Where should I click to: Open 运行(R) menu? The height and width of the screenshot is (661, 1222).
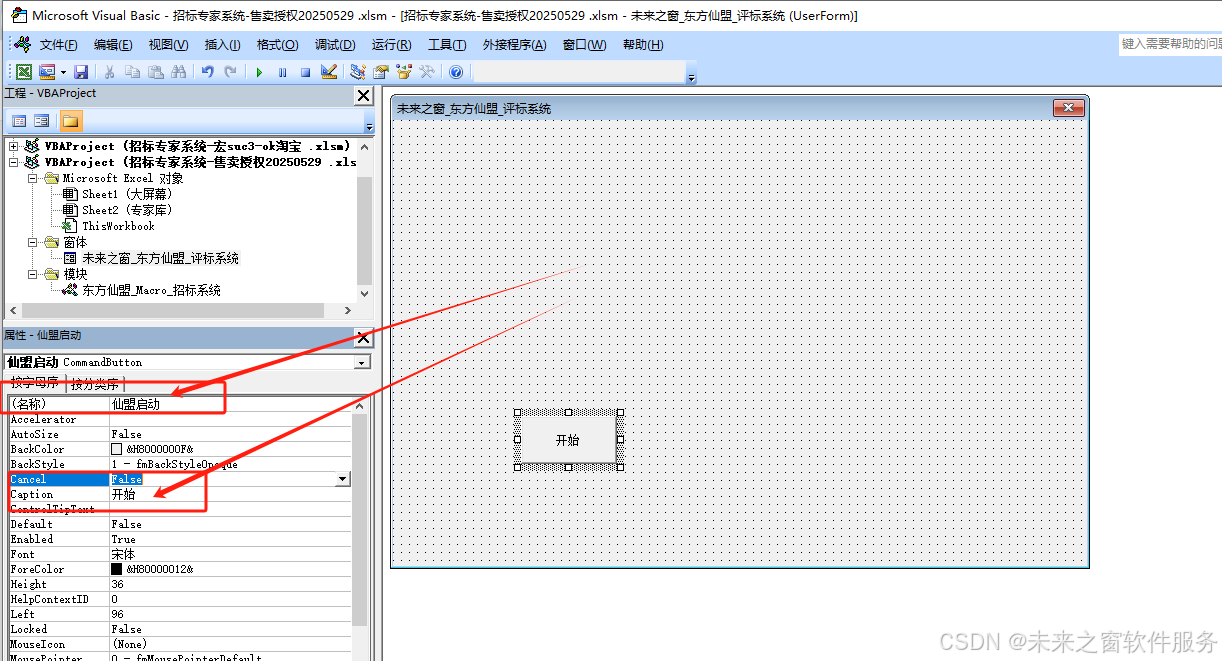391,45
